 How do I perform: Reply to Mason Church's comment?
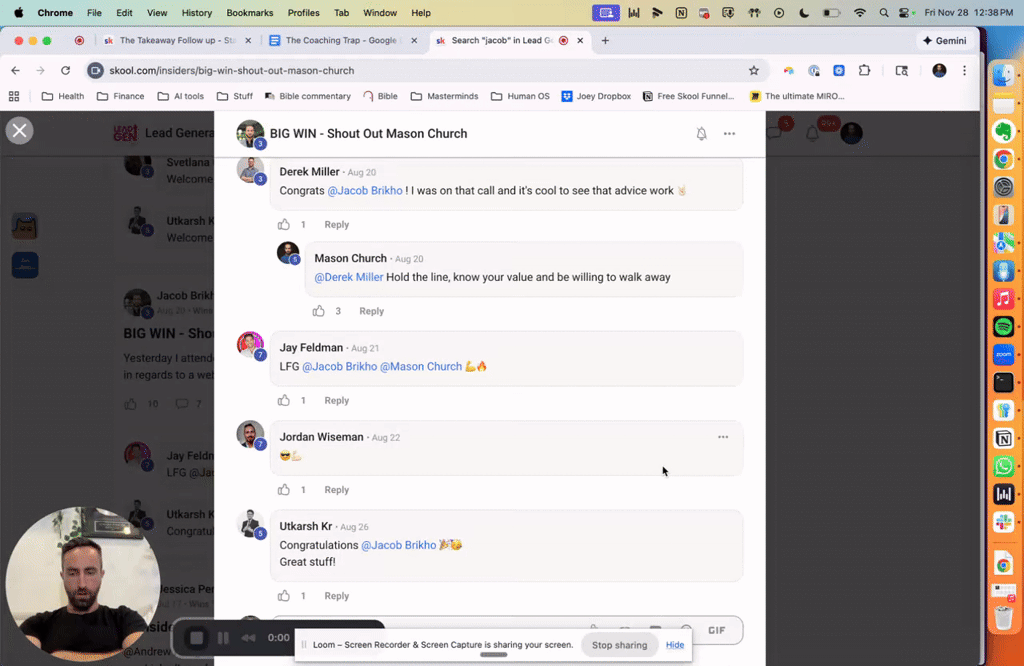click(371, 311)
